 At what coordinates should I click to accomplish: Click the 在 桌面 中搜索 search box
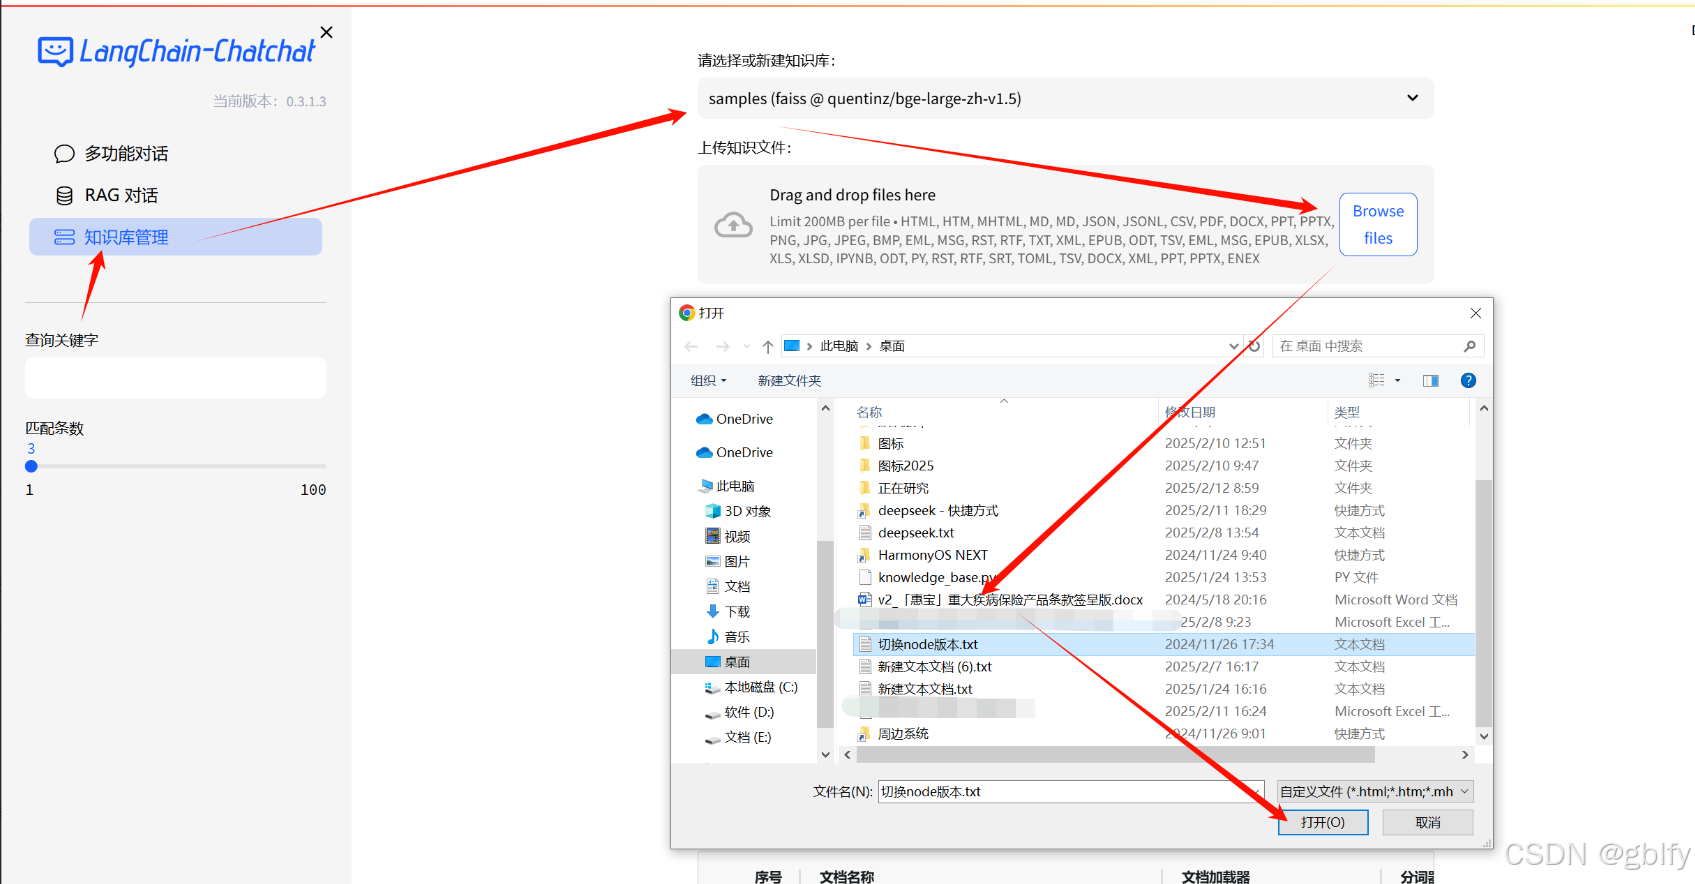tap(1377, 346)
